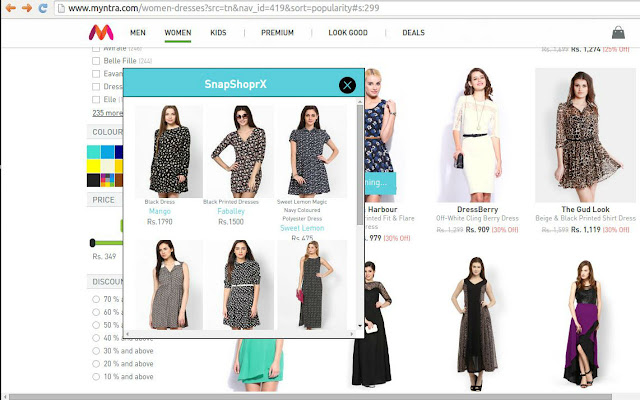The width and height of the screenshot is (640, 400).
Task: Click The Gud Look product title
Action: pos(585,209)
